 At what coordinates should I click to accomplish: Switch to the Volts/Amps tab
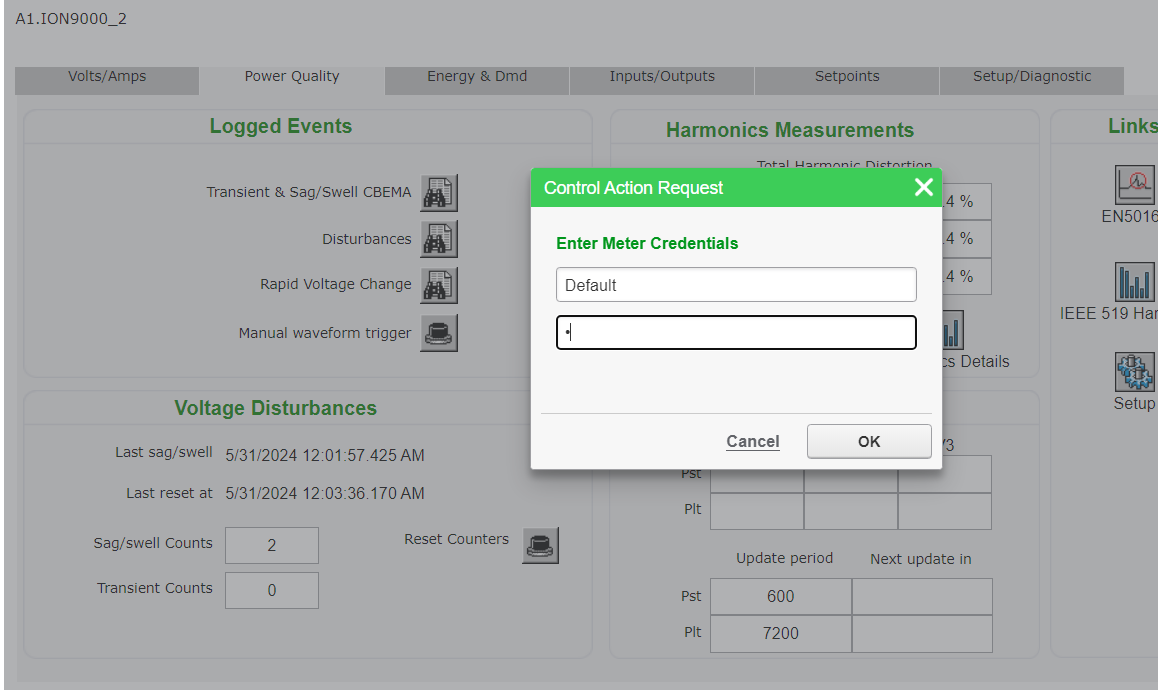click(x=107, y=77)
